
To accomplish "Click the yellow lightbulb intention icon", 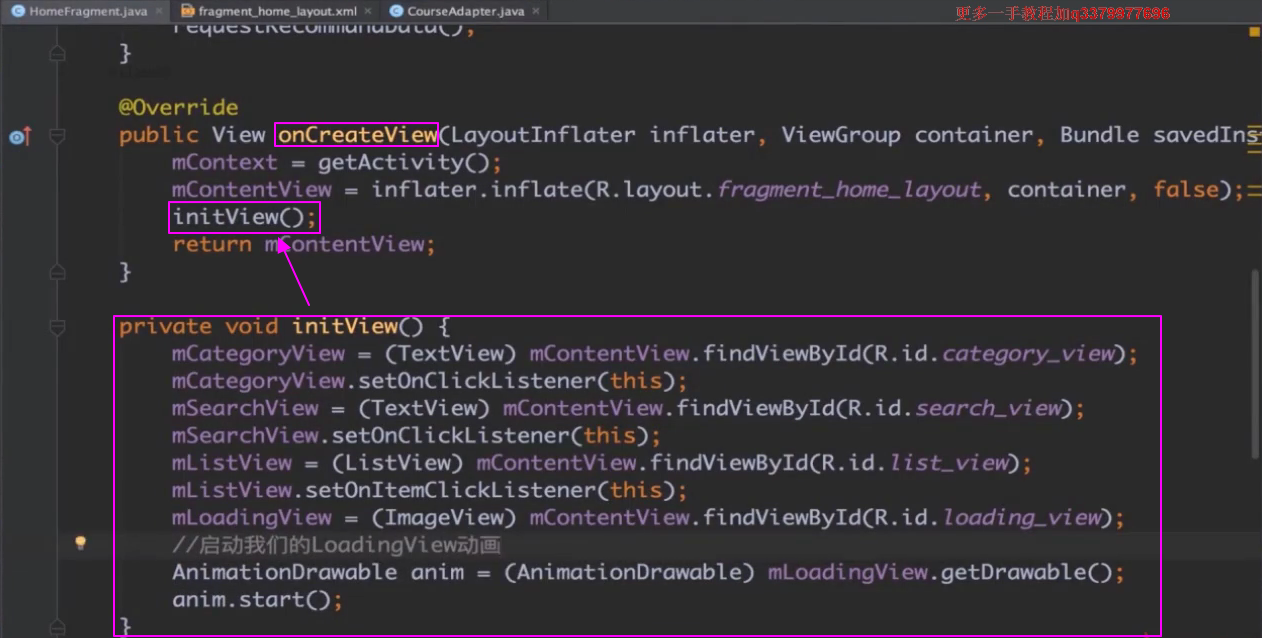I will click(81, 543).
